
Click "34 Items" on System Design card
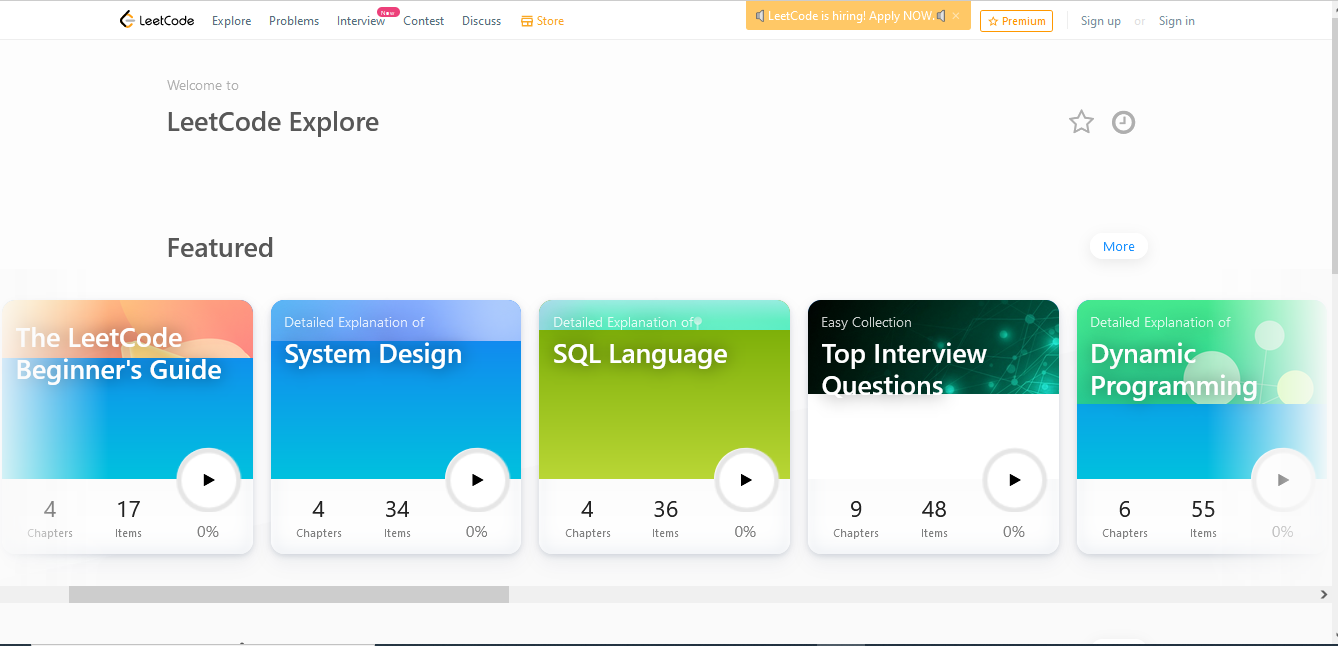click(x=397, y=518)
